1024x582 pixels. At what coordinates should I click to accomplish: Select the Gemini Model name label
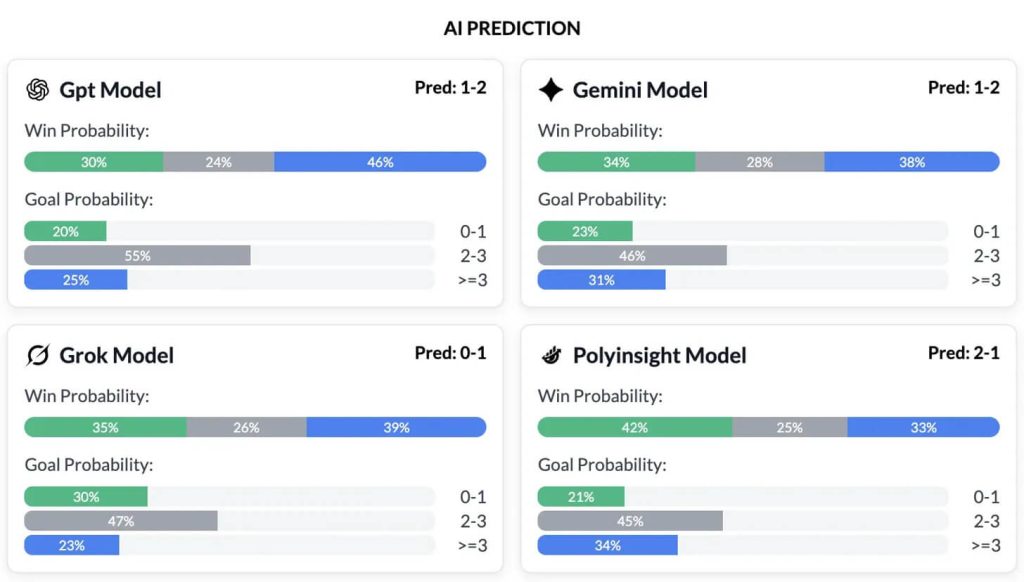pos(640,89)
